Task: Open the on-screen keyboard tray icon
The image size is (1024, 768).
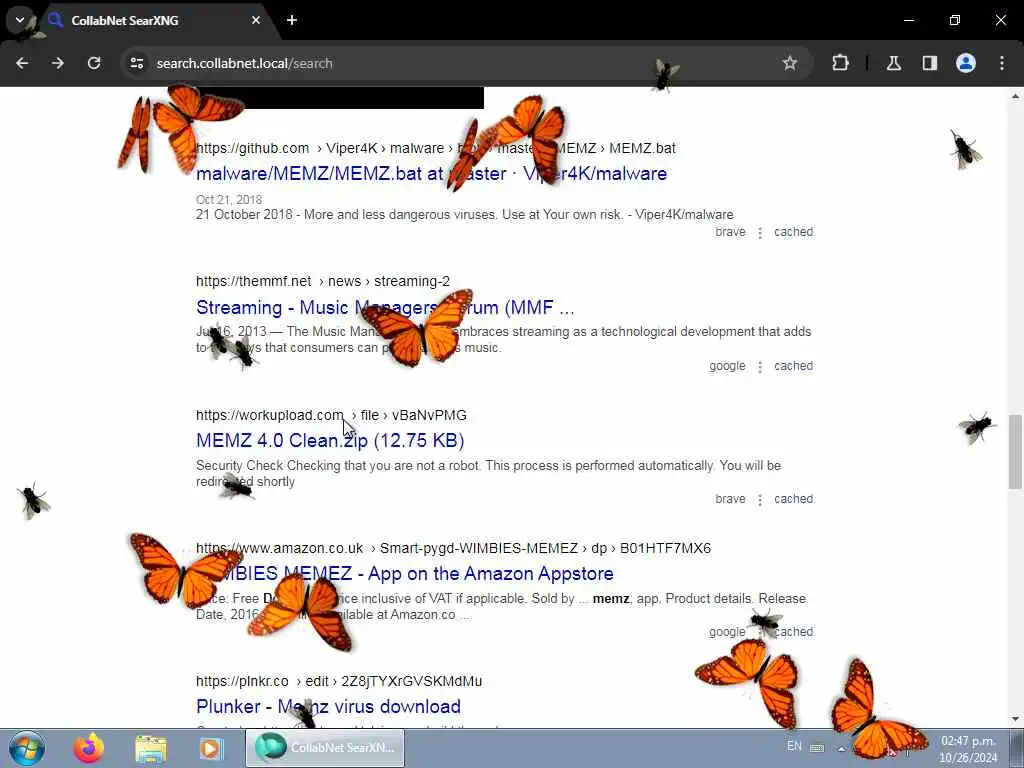Action: [817, 748]
